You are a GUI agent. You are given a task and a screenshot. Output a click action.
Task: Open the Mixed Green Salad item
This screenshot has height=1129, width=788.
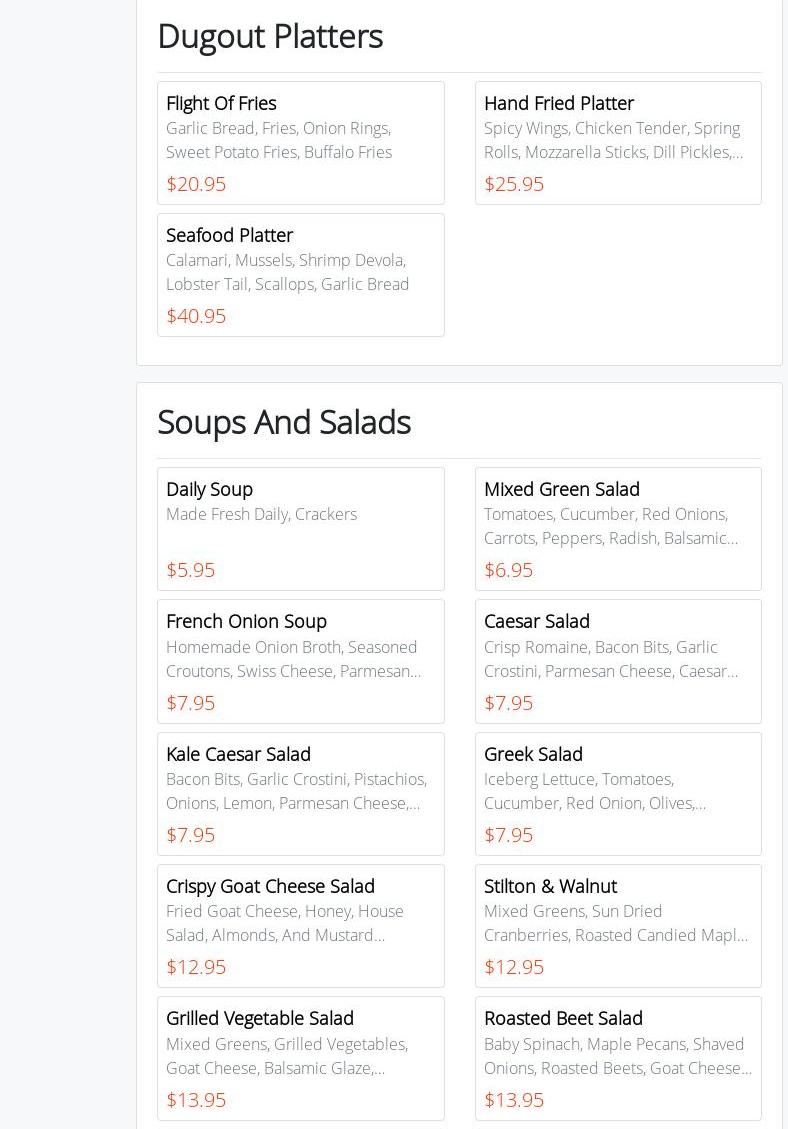pyautogui.click(x=561, y=489)
